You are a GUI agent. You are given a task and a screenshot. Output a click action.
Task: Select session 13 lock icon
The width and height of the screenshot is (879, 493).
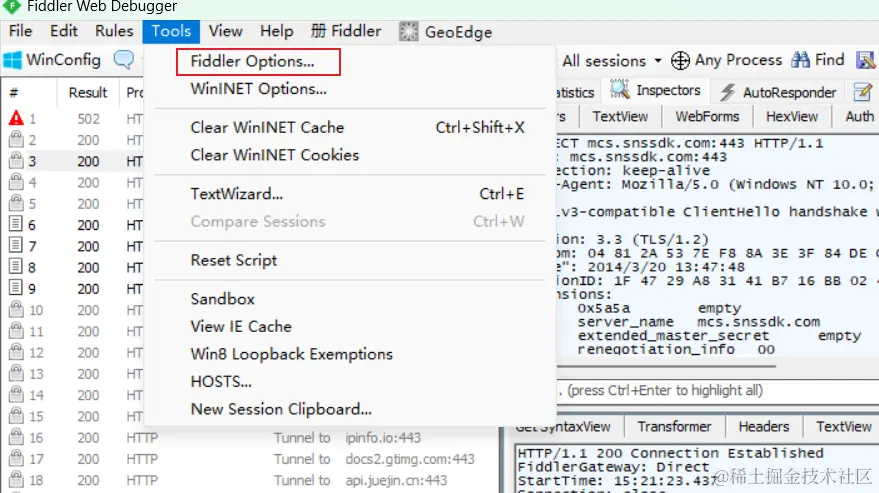16,373
